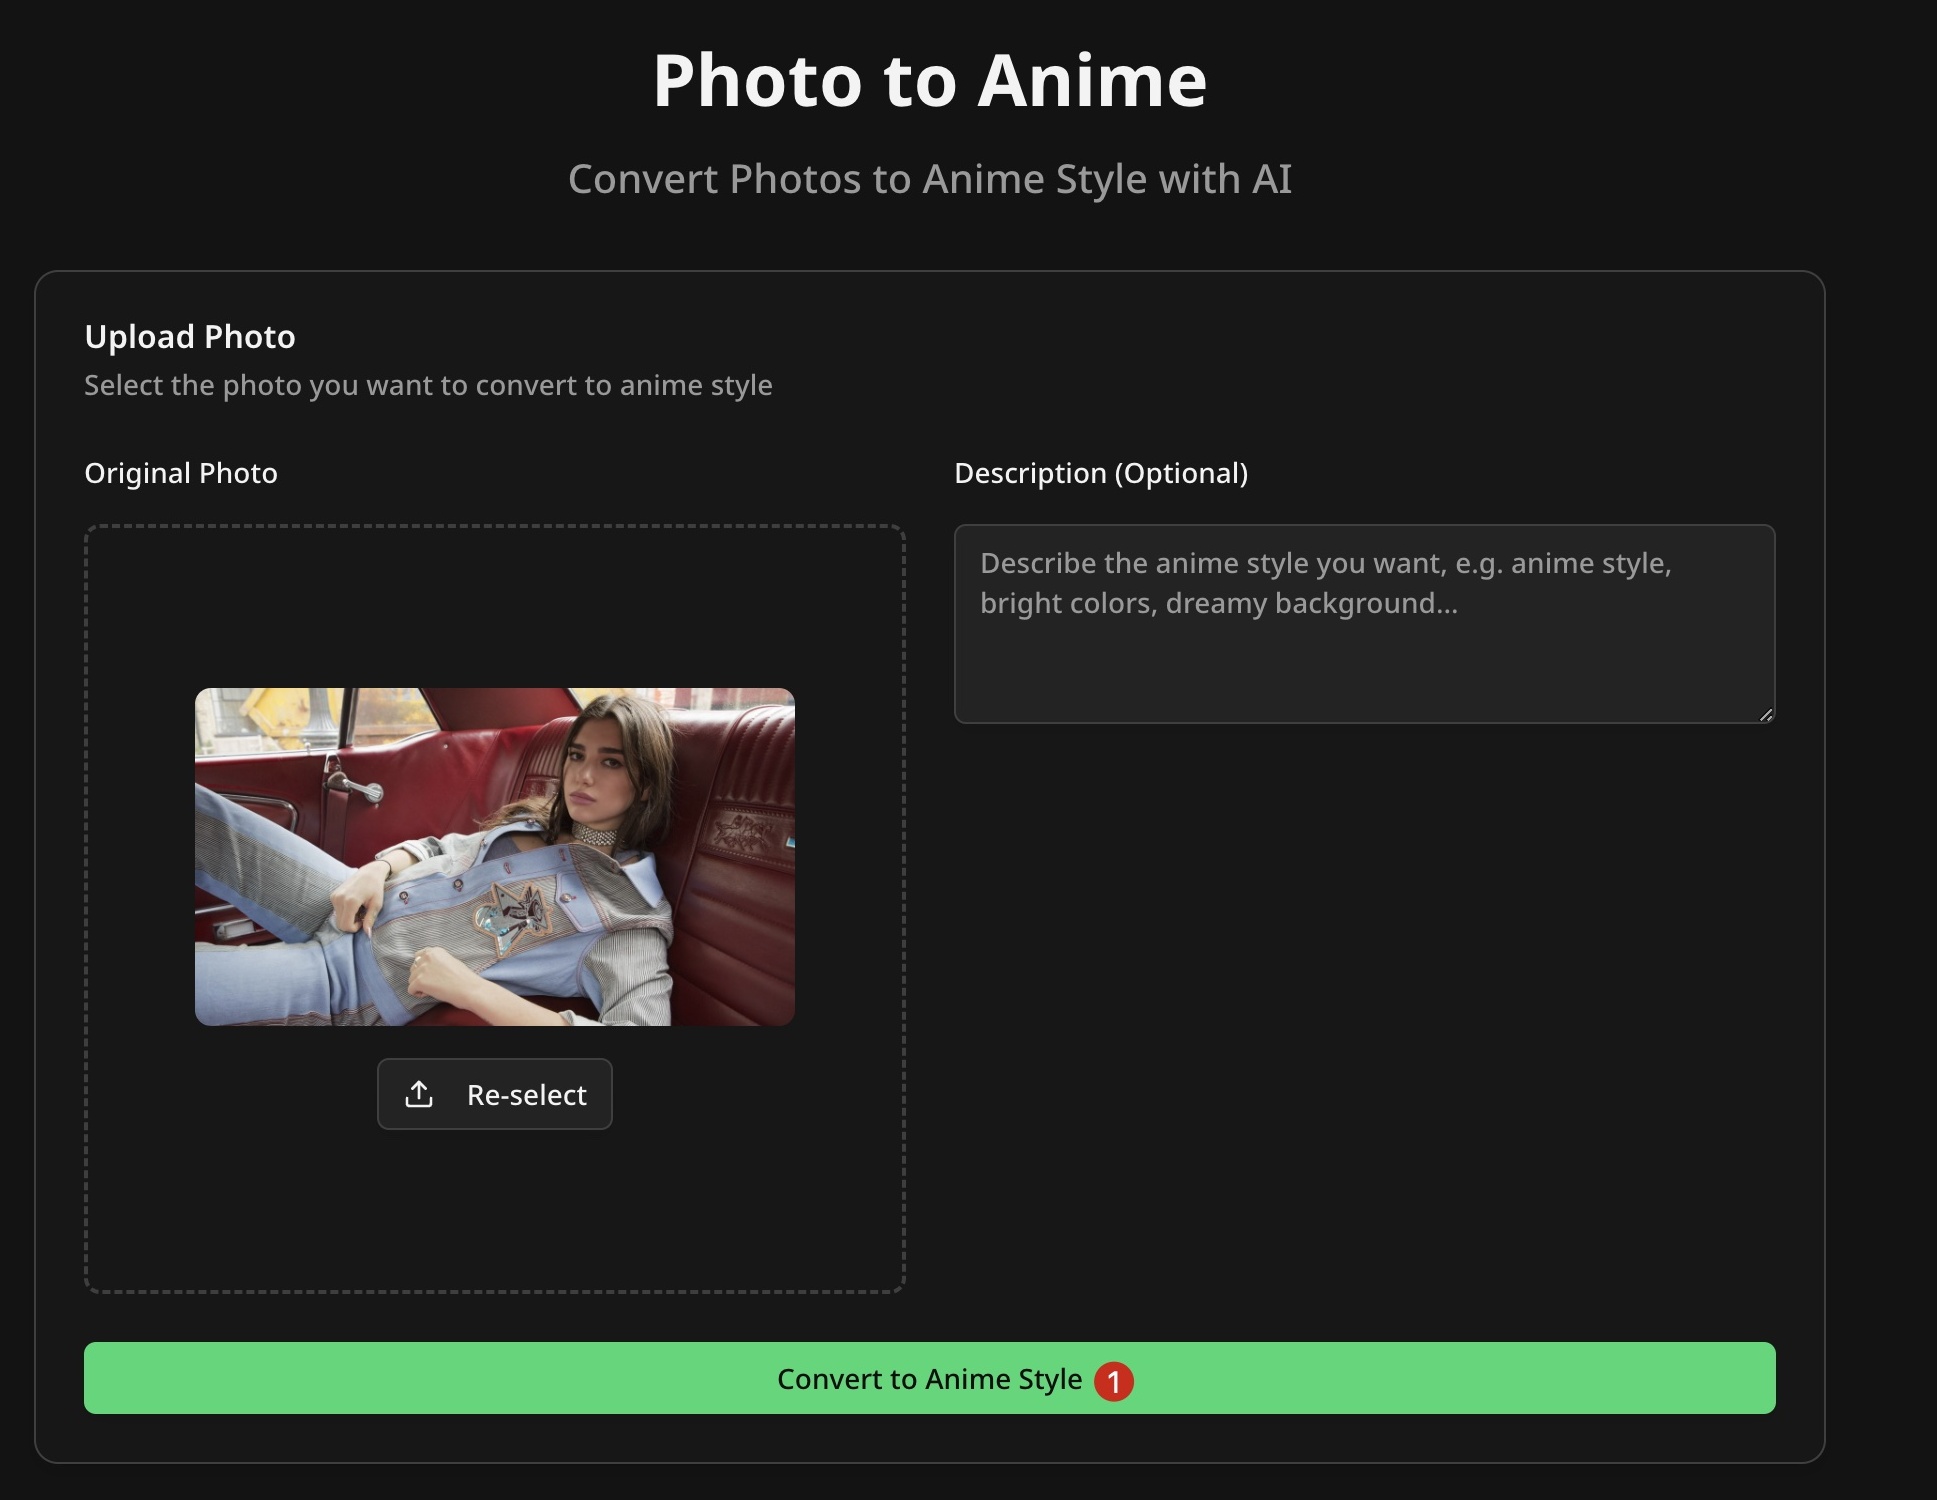Click the Upload Photo section title

click(190, 337)
